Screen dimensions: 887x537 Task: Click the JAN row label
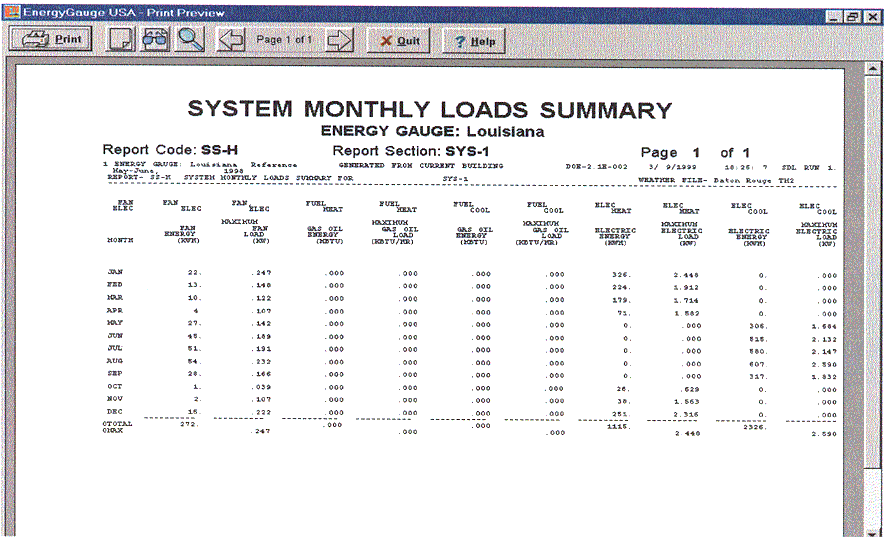115,272
